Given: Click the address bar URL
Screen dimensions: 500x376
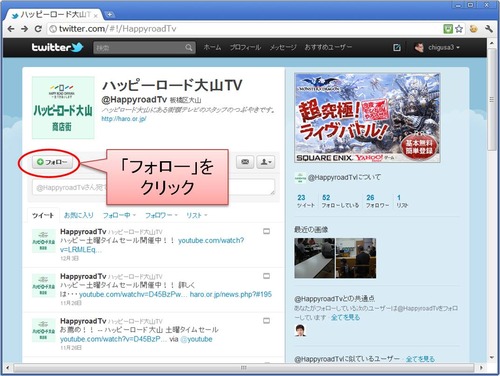Looking at the screenshot, I should click(118, 29).
